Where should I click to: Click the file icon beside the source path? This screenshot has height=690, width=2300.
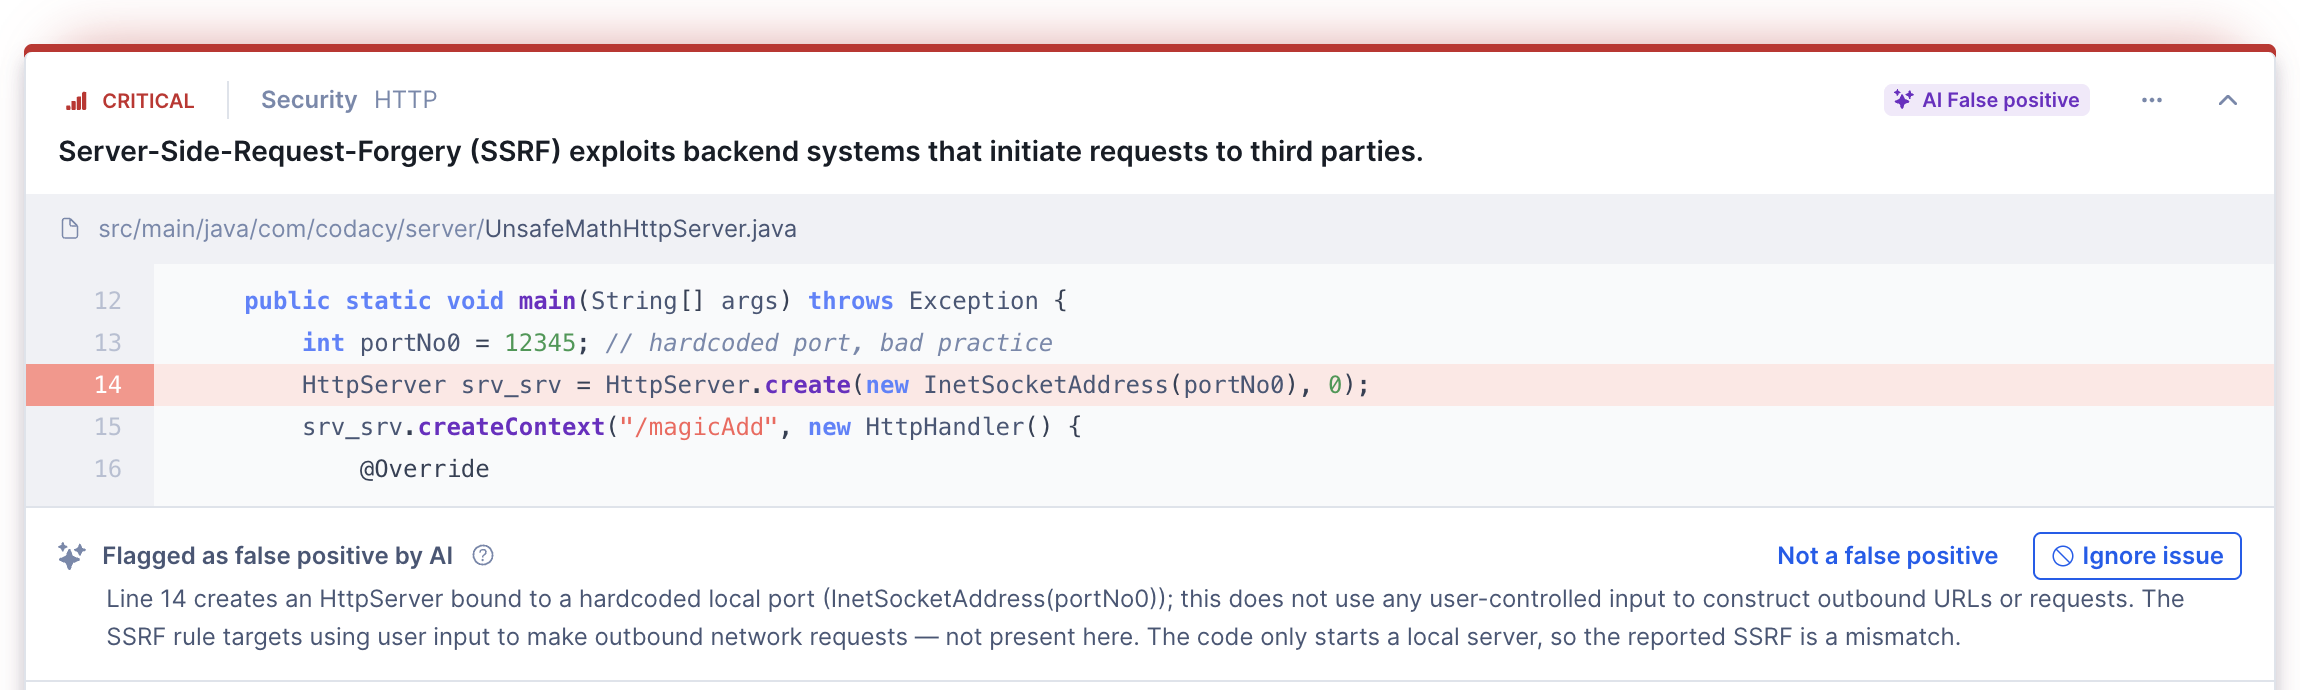(x=70, y=229)
